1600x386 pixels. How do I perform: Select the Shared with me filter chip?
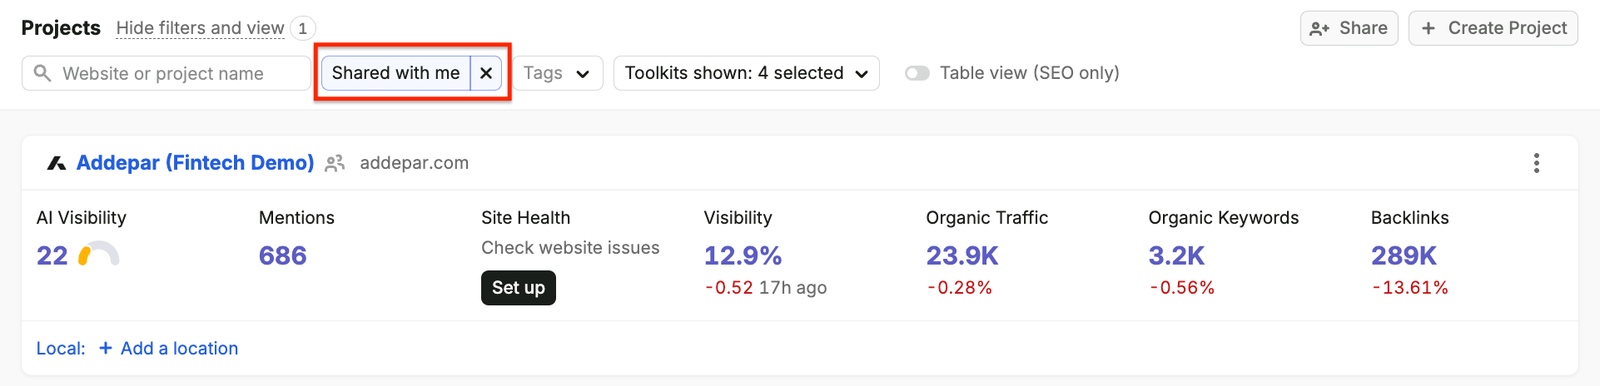(396, 73)
